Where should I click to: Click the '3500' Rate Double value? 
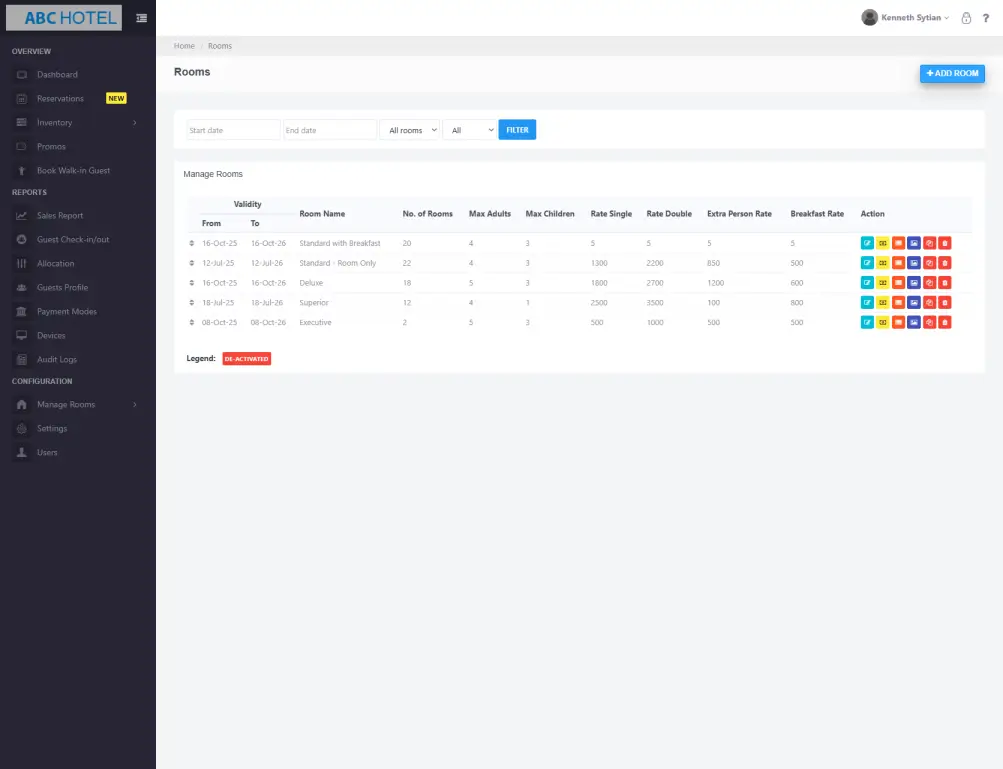(x=655, y=303)
